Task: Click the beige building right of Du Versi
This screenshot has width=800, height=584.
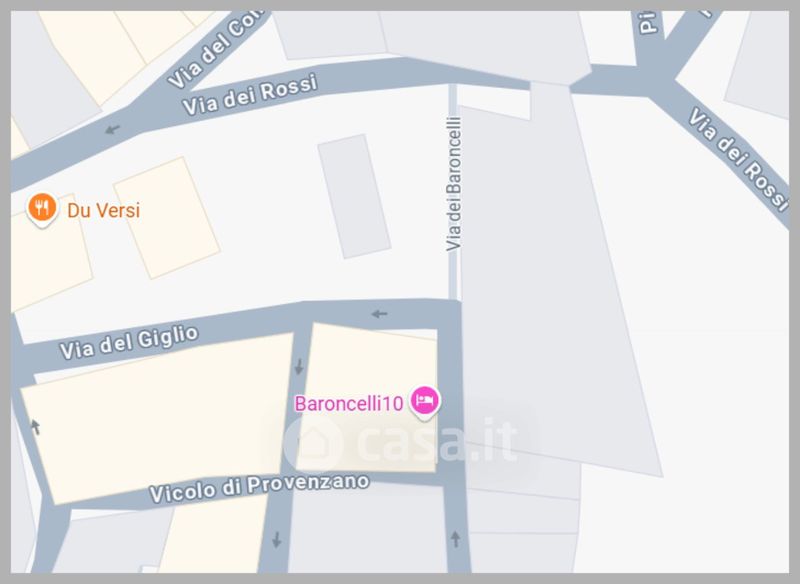Action: click(166, 218)
